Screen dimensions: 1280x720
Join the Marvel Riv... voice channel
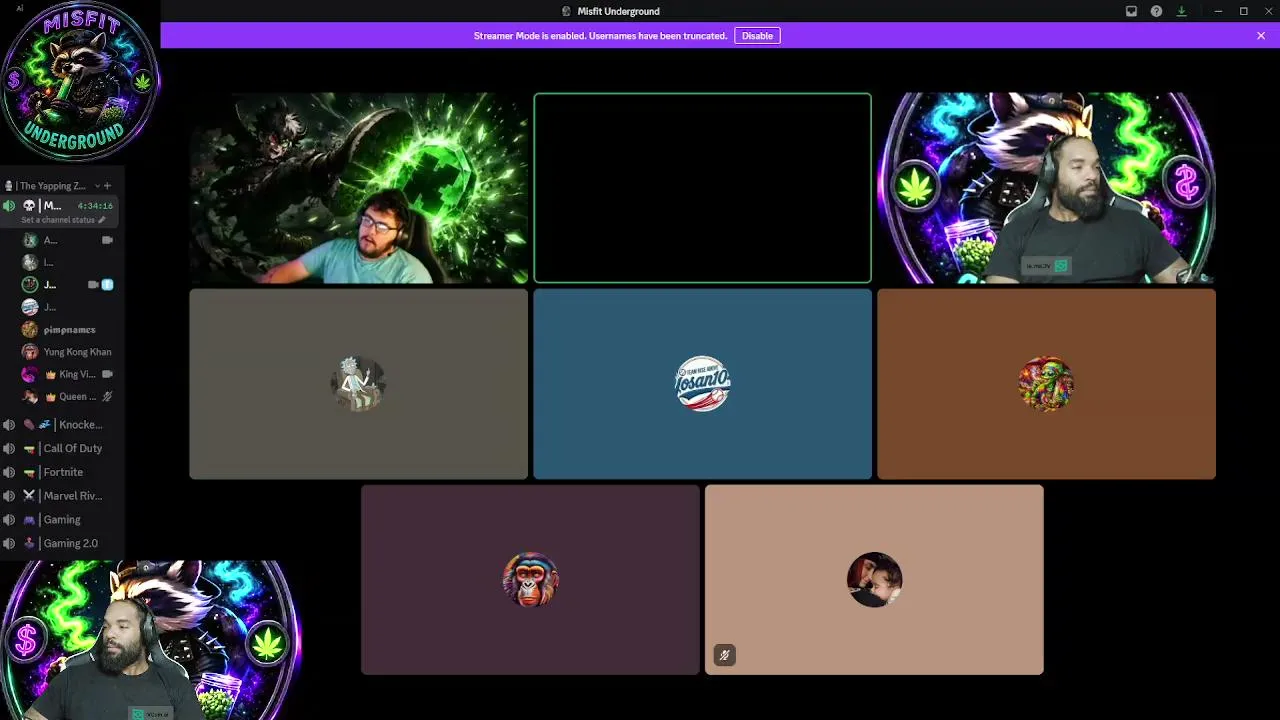(60, 496)
